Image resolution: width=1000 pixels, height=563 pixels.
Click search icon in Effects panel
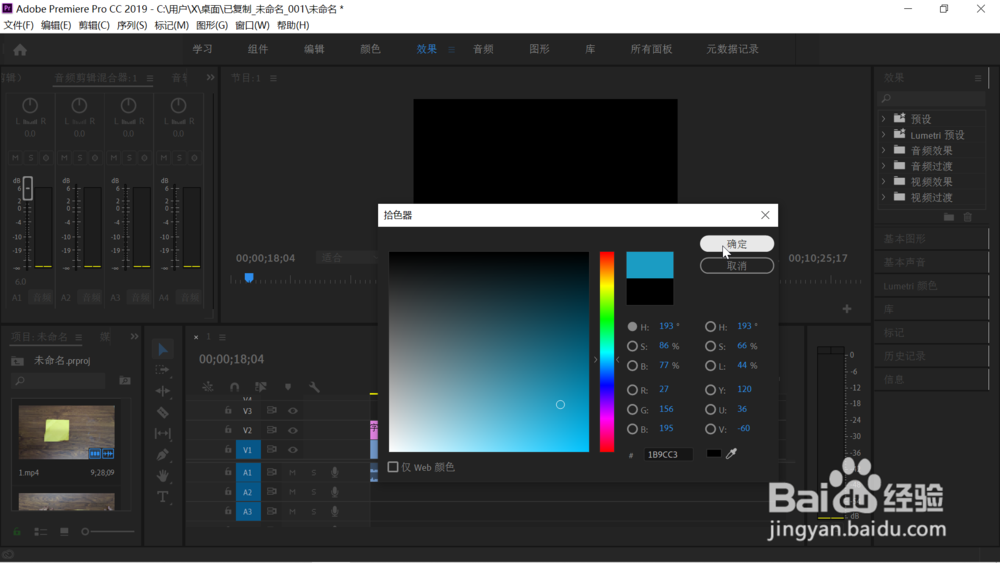pos(886,98)
